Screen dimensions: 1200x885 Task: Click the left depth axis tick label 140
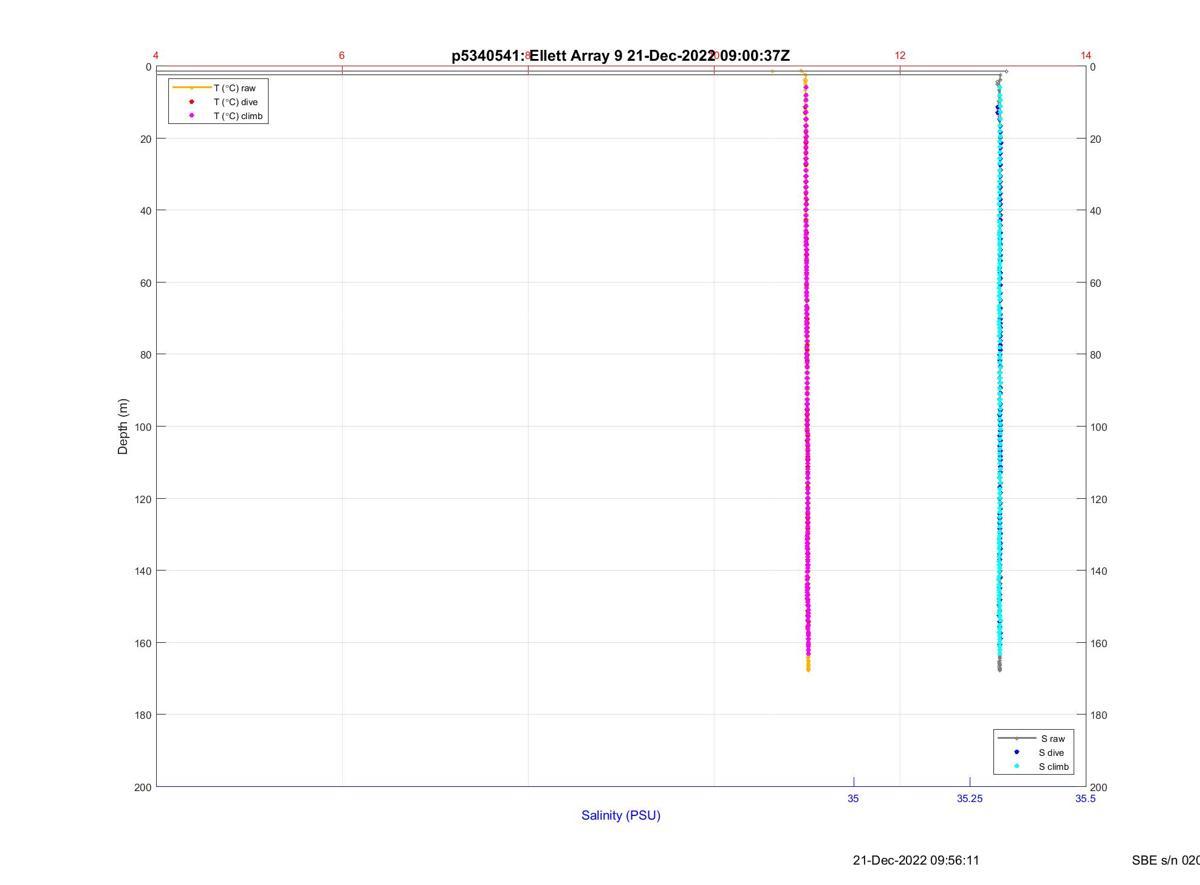(142, 571)
